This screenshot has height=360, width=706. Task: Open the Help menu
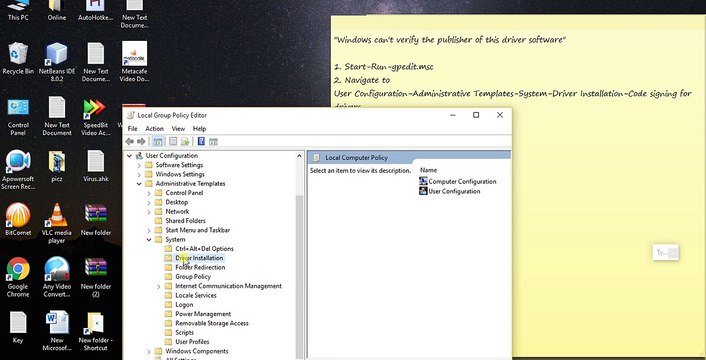click(x=199, y=129)
